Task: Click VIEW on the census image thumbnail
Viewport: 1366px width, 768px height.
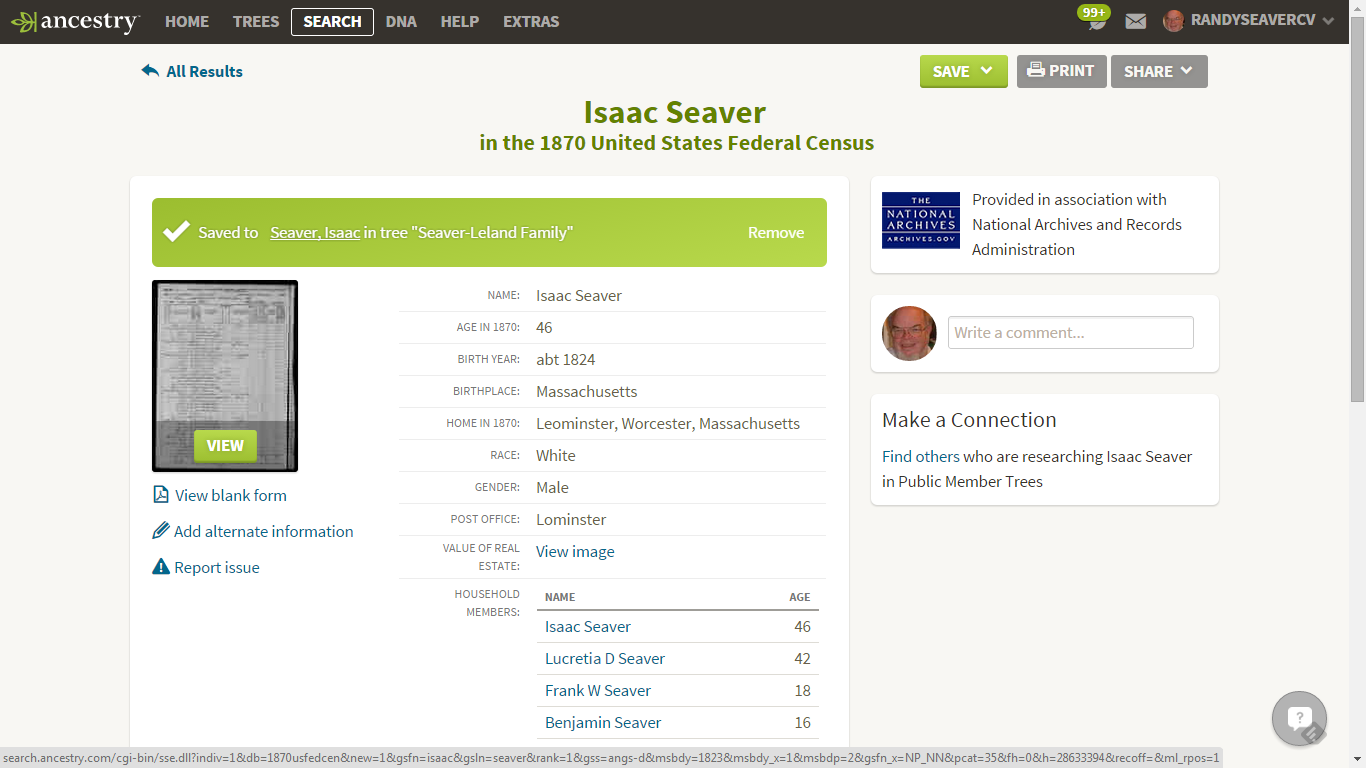Action: pos(224,446)
